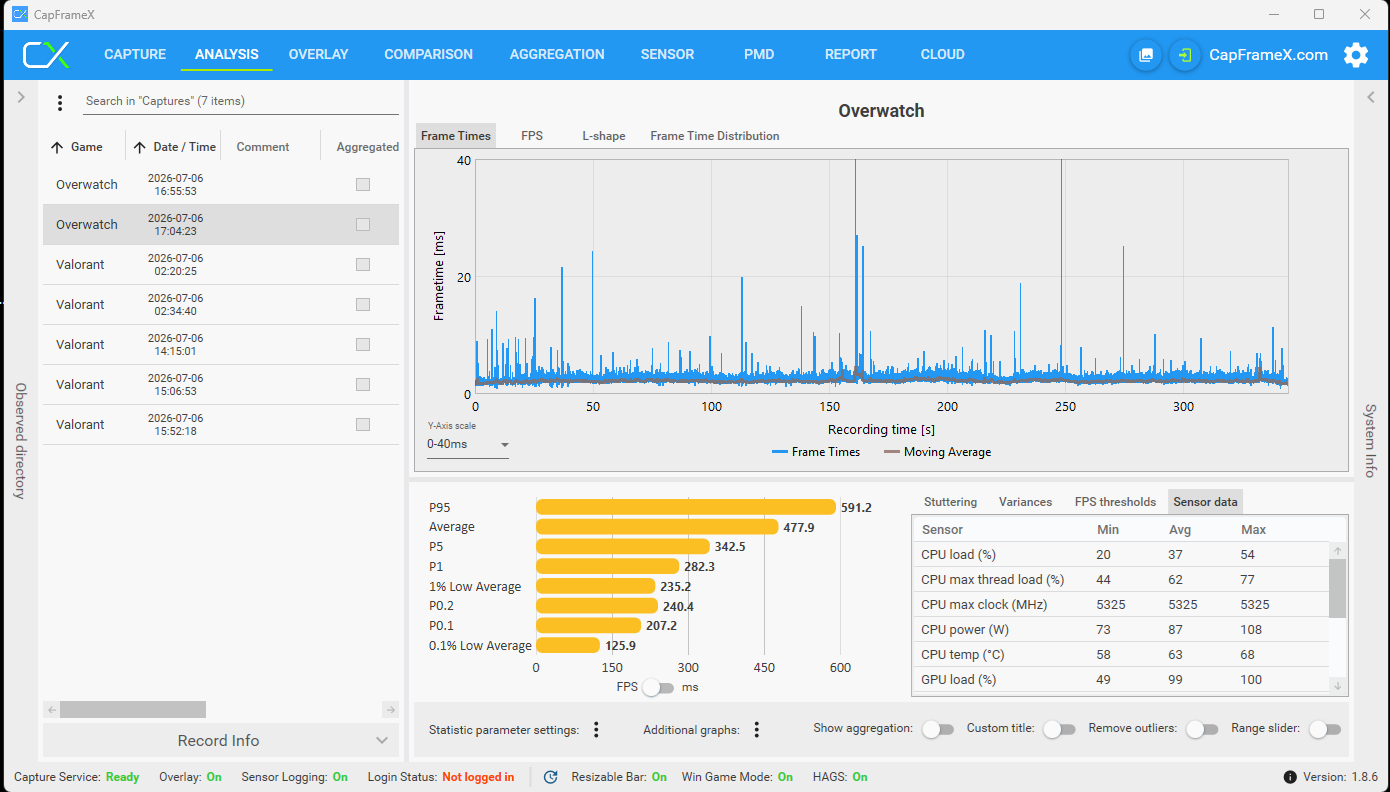Open Statistic parameter settings three-dot menu
1390x792 pixels.
(x=596, y=730)
